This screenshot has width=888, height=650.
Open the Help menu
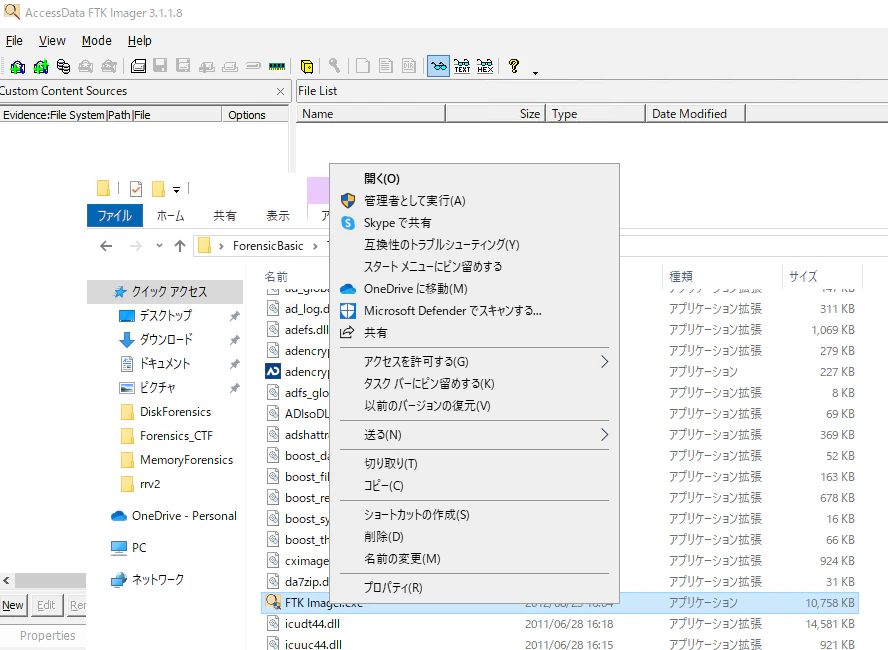click(139, 41)
